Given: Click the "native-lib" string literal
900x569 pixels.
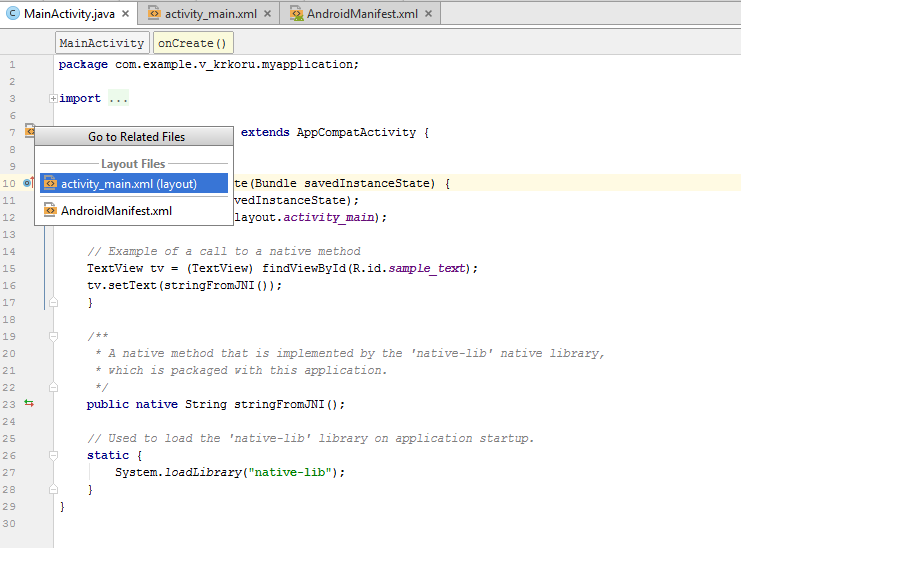Looking at the screenshot, I should [x=290, y=473].
